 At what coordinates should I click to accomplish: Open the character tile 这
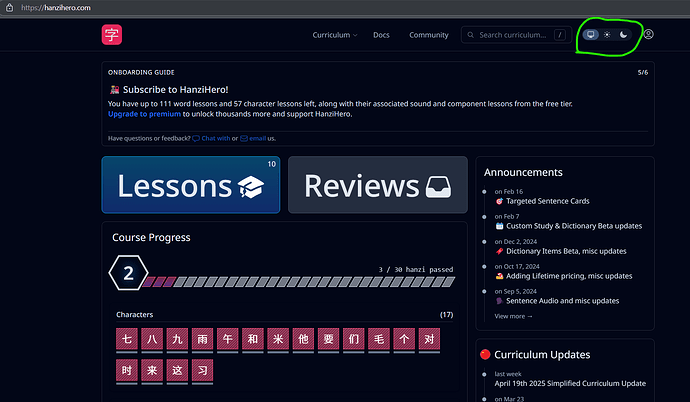(177, 370)
